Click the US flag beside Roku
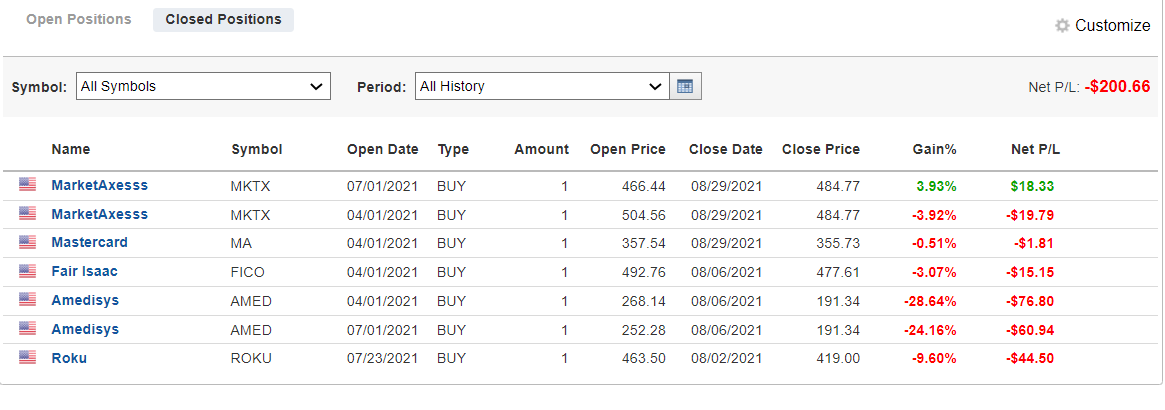Image resolution: width=1165 pixels, height=410 pixels. (x=27, y=358)
